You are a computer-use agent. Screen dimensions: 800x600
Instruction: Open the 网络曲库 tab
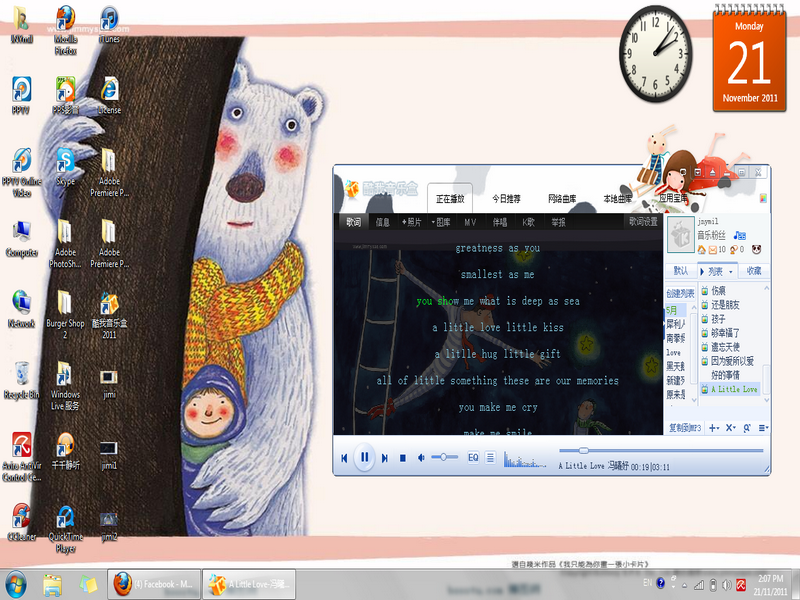click(562, 198)
